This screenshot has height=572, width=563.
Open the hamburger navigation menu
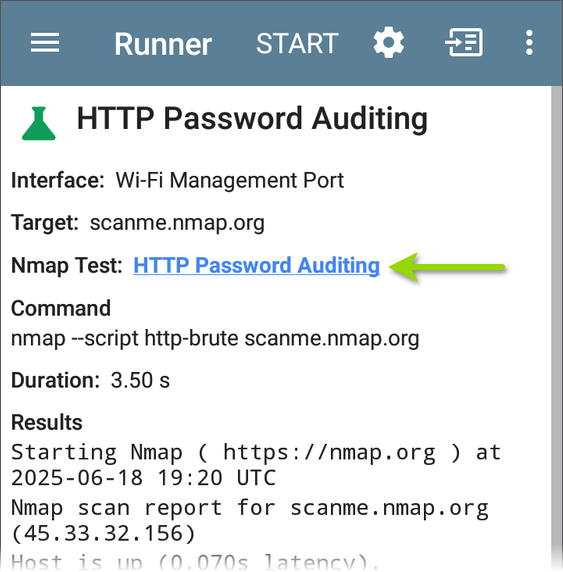click(45, 43)
